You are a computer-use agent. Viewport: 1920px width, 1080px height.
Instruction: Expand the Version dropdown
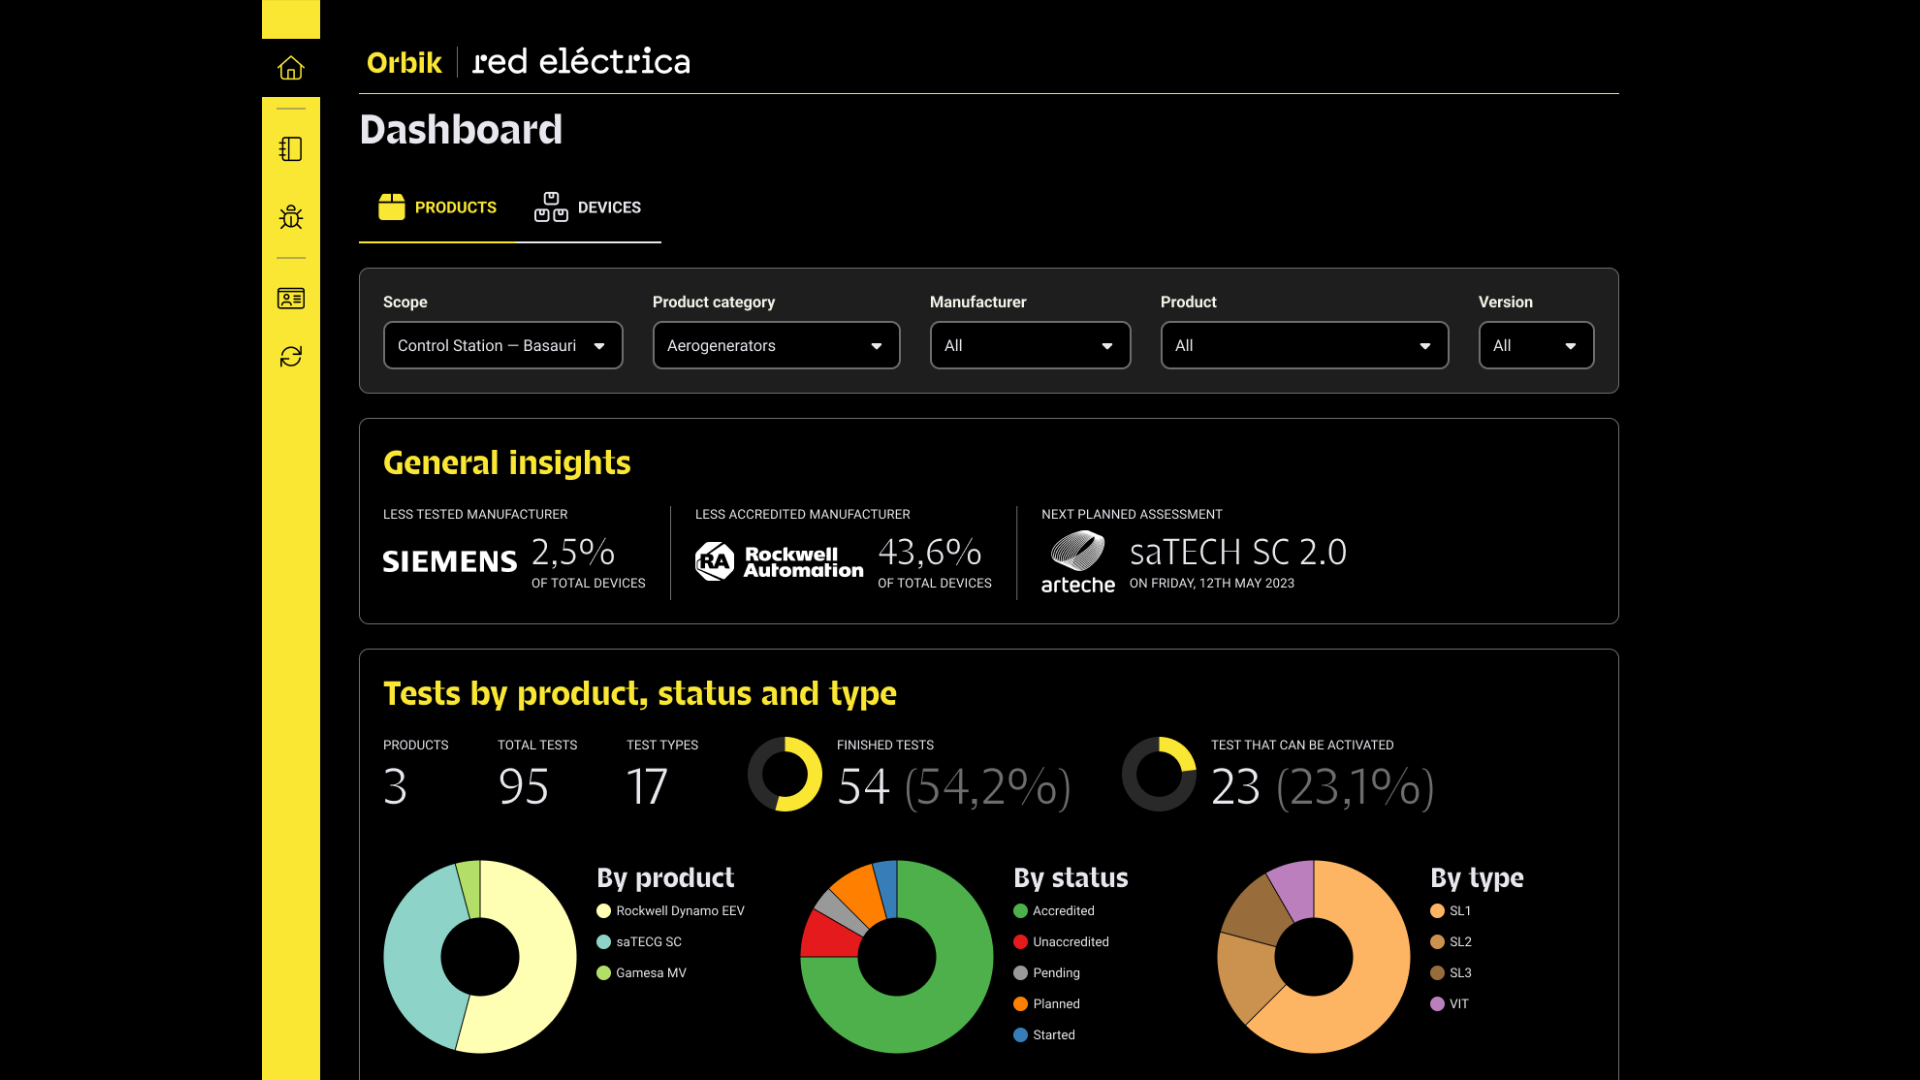(x=1535, y=345)
